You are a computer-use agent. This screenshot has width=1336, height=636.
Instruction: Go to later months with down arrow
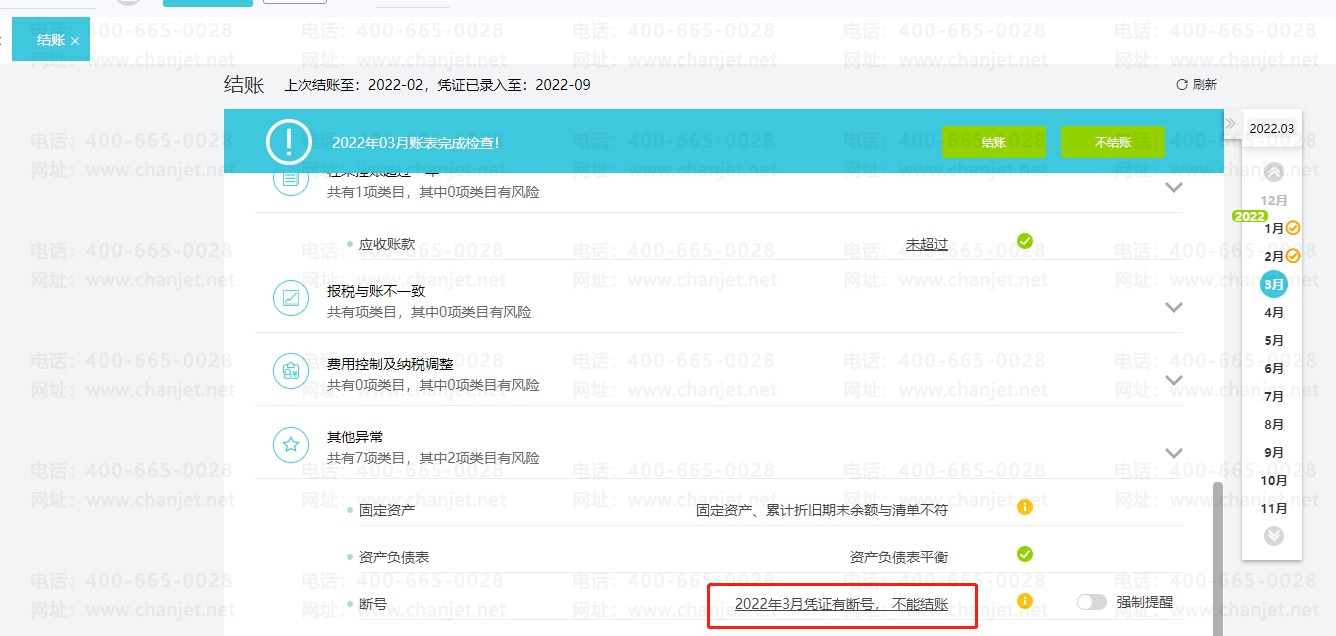coord(1274,536)
